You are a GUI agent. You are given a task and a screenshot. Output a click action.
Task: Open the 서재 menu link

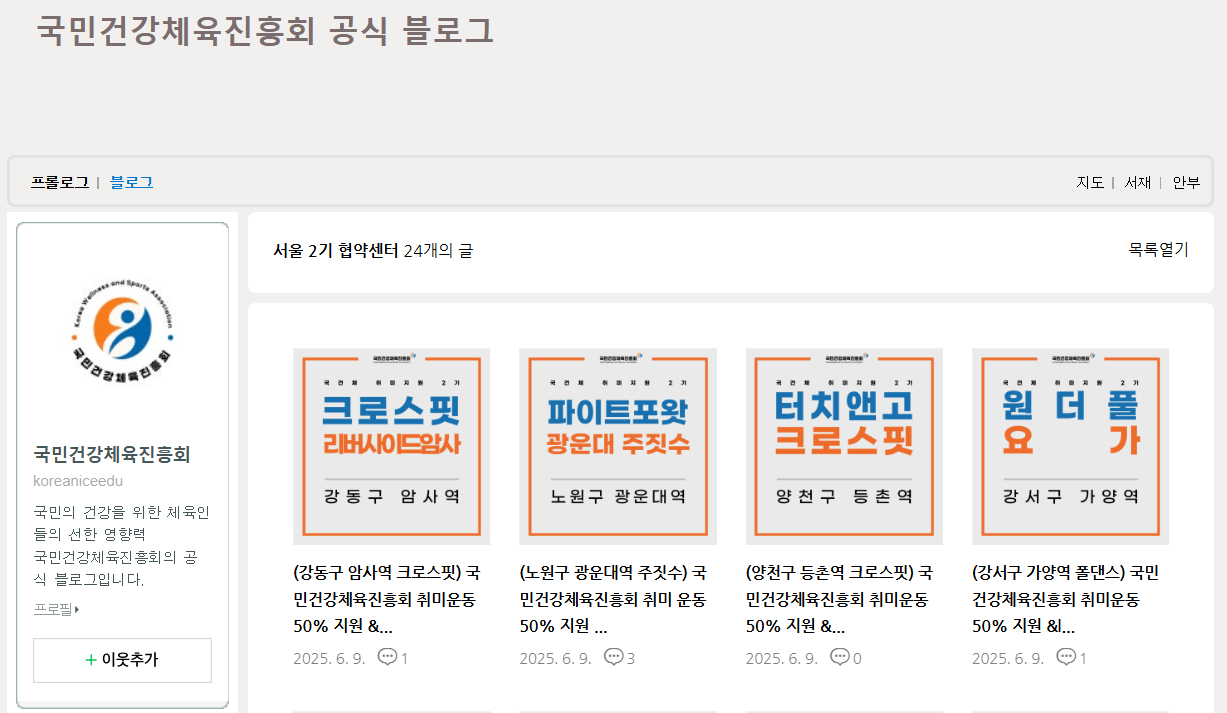point(1138,182)
